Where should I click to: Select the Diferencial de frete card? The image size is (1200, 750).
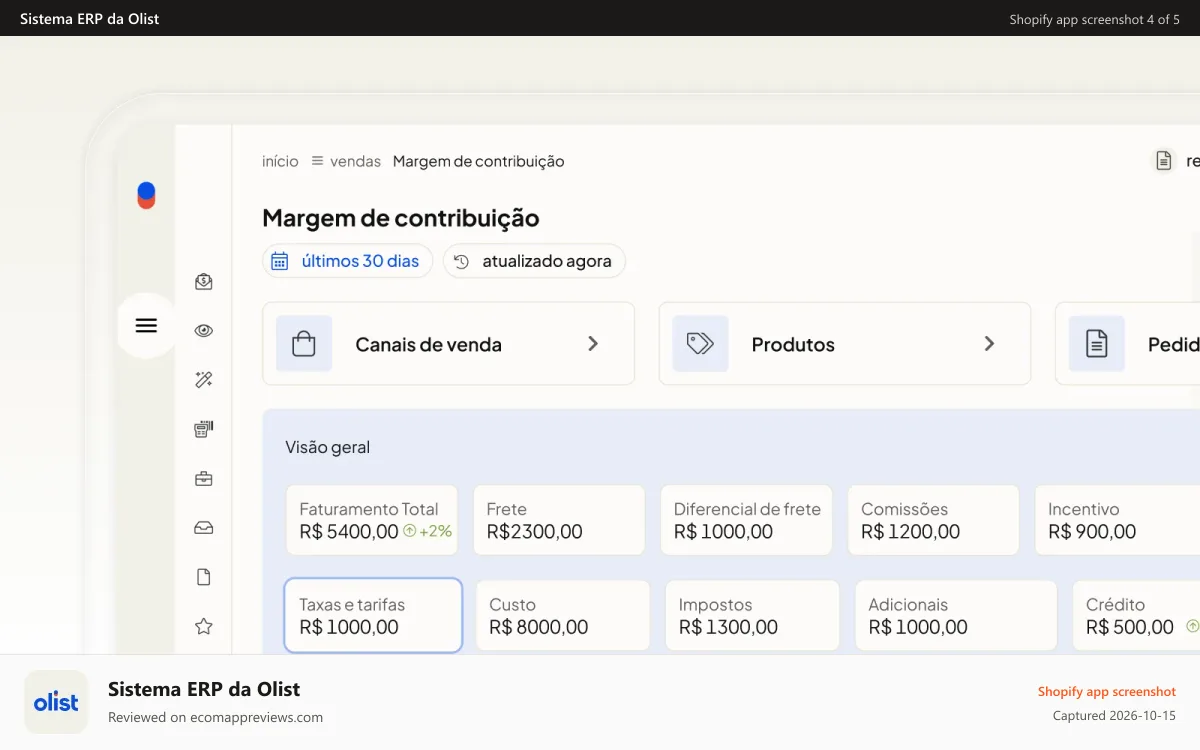coord(746,520)
